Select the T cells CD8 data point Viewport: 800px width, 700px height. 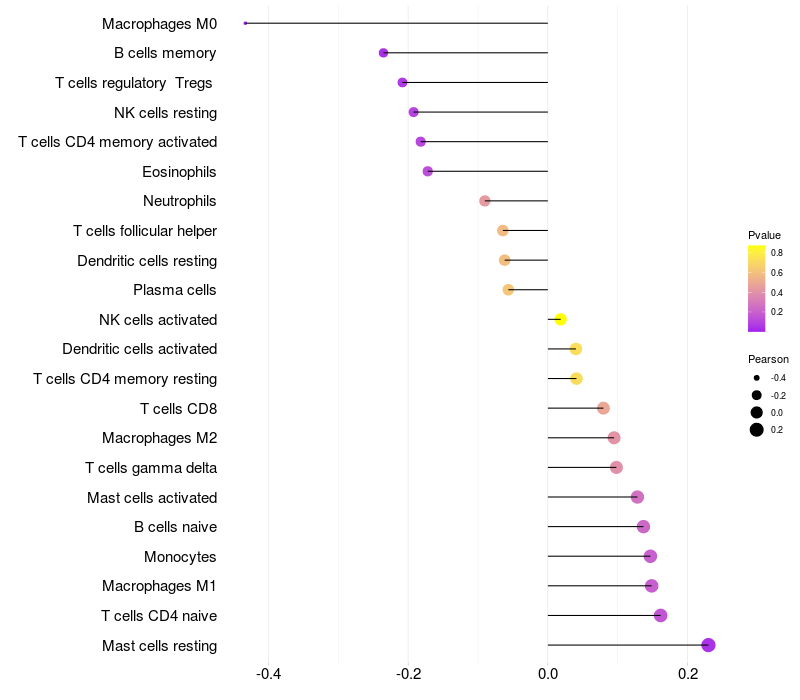(x=603, y=408)
